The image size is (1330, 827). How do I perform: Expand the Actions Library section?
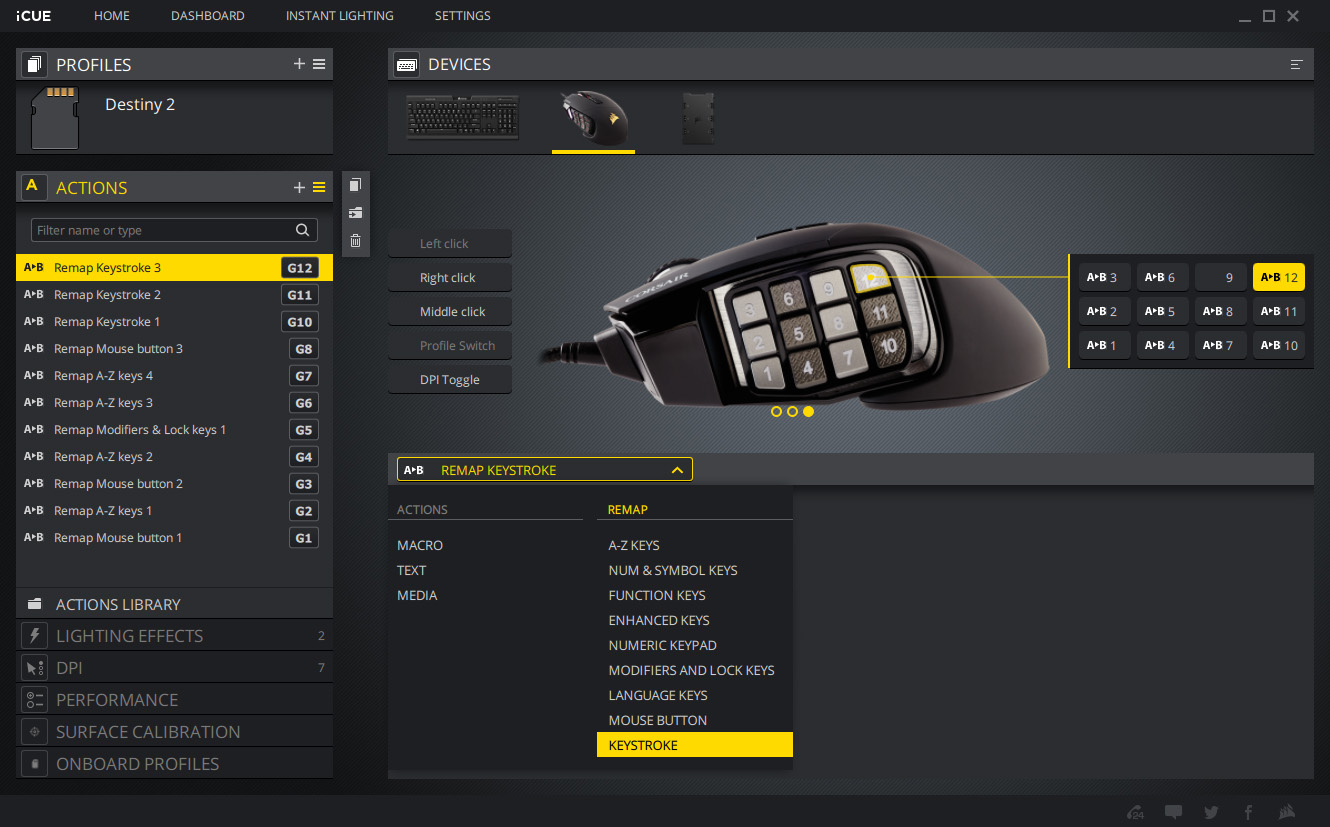(x=174, y=604)
